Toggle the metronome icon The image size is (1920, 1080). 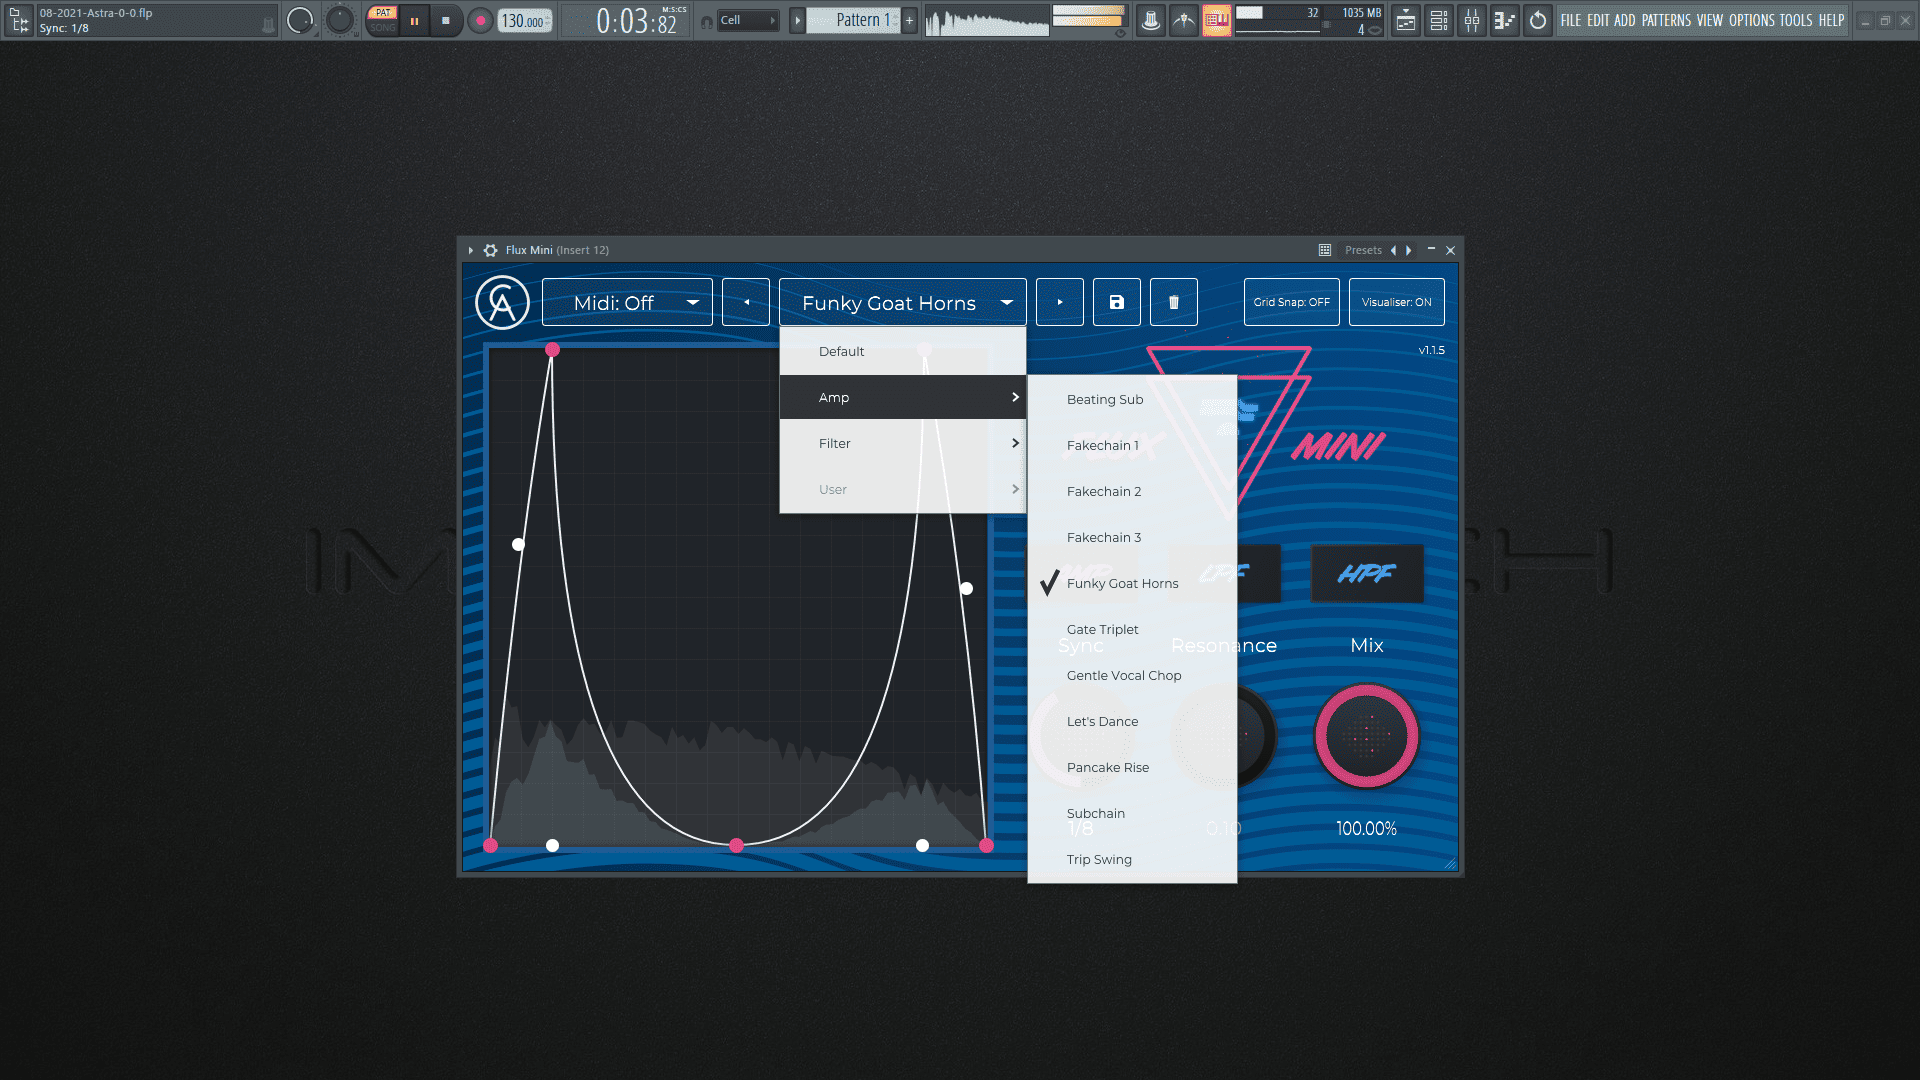click(x=1151, y=20)
